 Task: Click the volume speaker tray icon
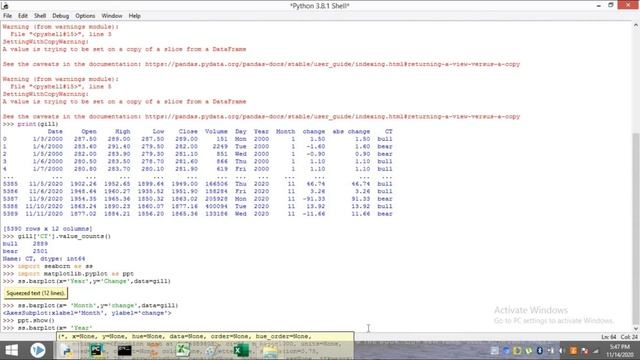point(562,351)
